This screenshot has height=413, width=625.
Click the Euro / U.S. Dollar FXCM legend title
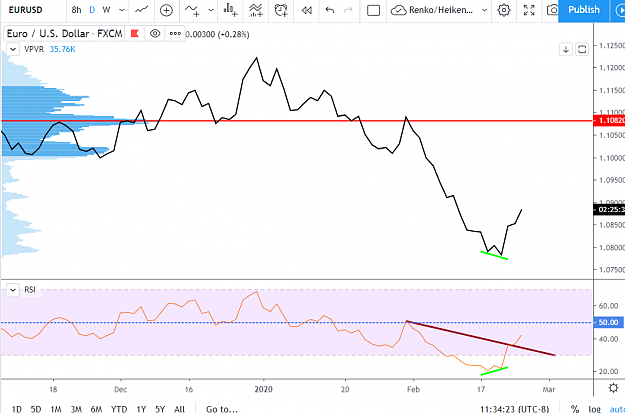point(64,34)
